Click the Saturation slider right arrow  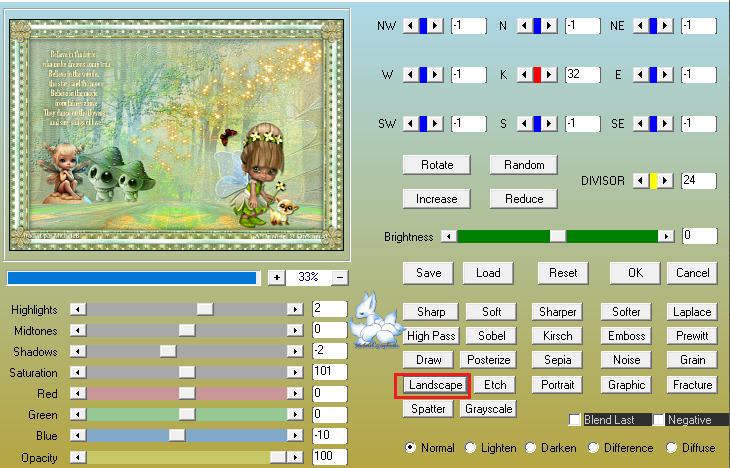click(x=295, y=372)
